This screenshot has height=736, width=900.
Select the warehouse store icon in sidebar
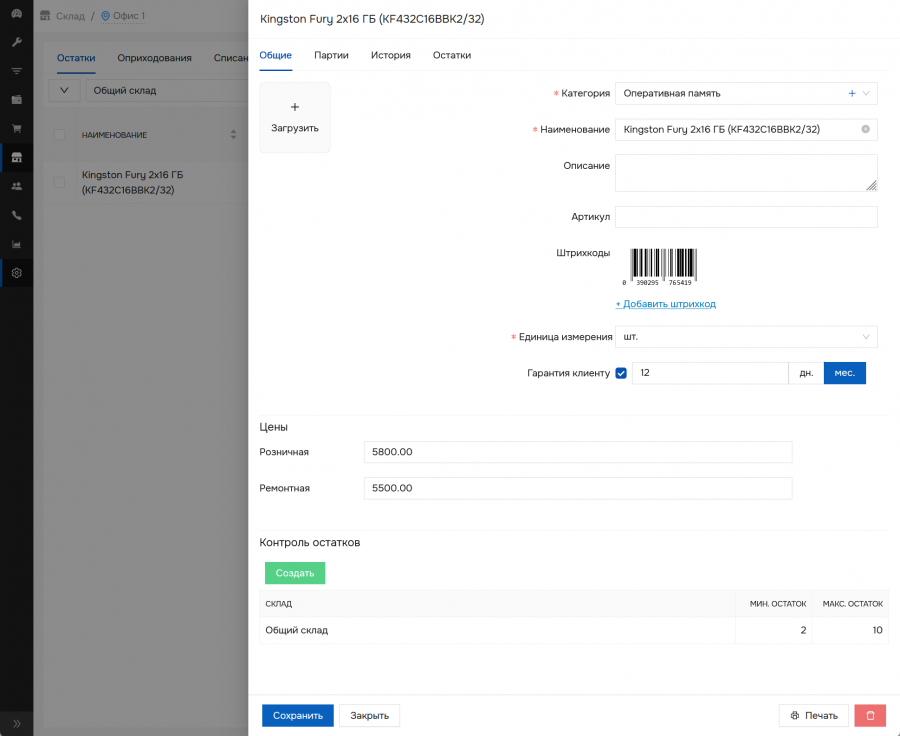point(17,157)
